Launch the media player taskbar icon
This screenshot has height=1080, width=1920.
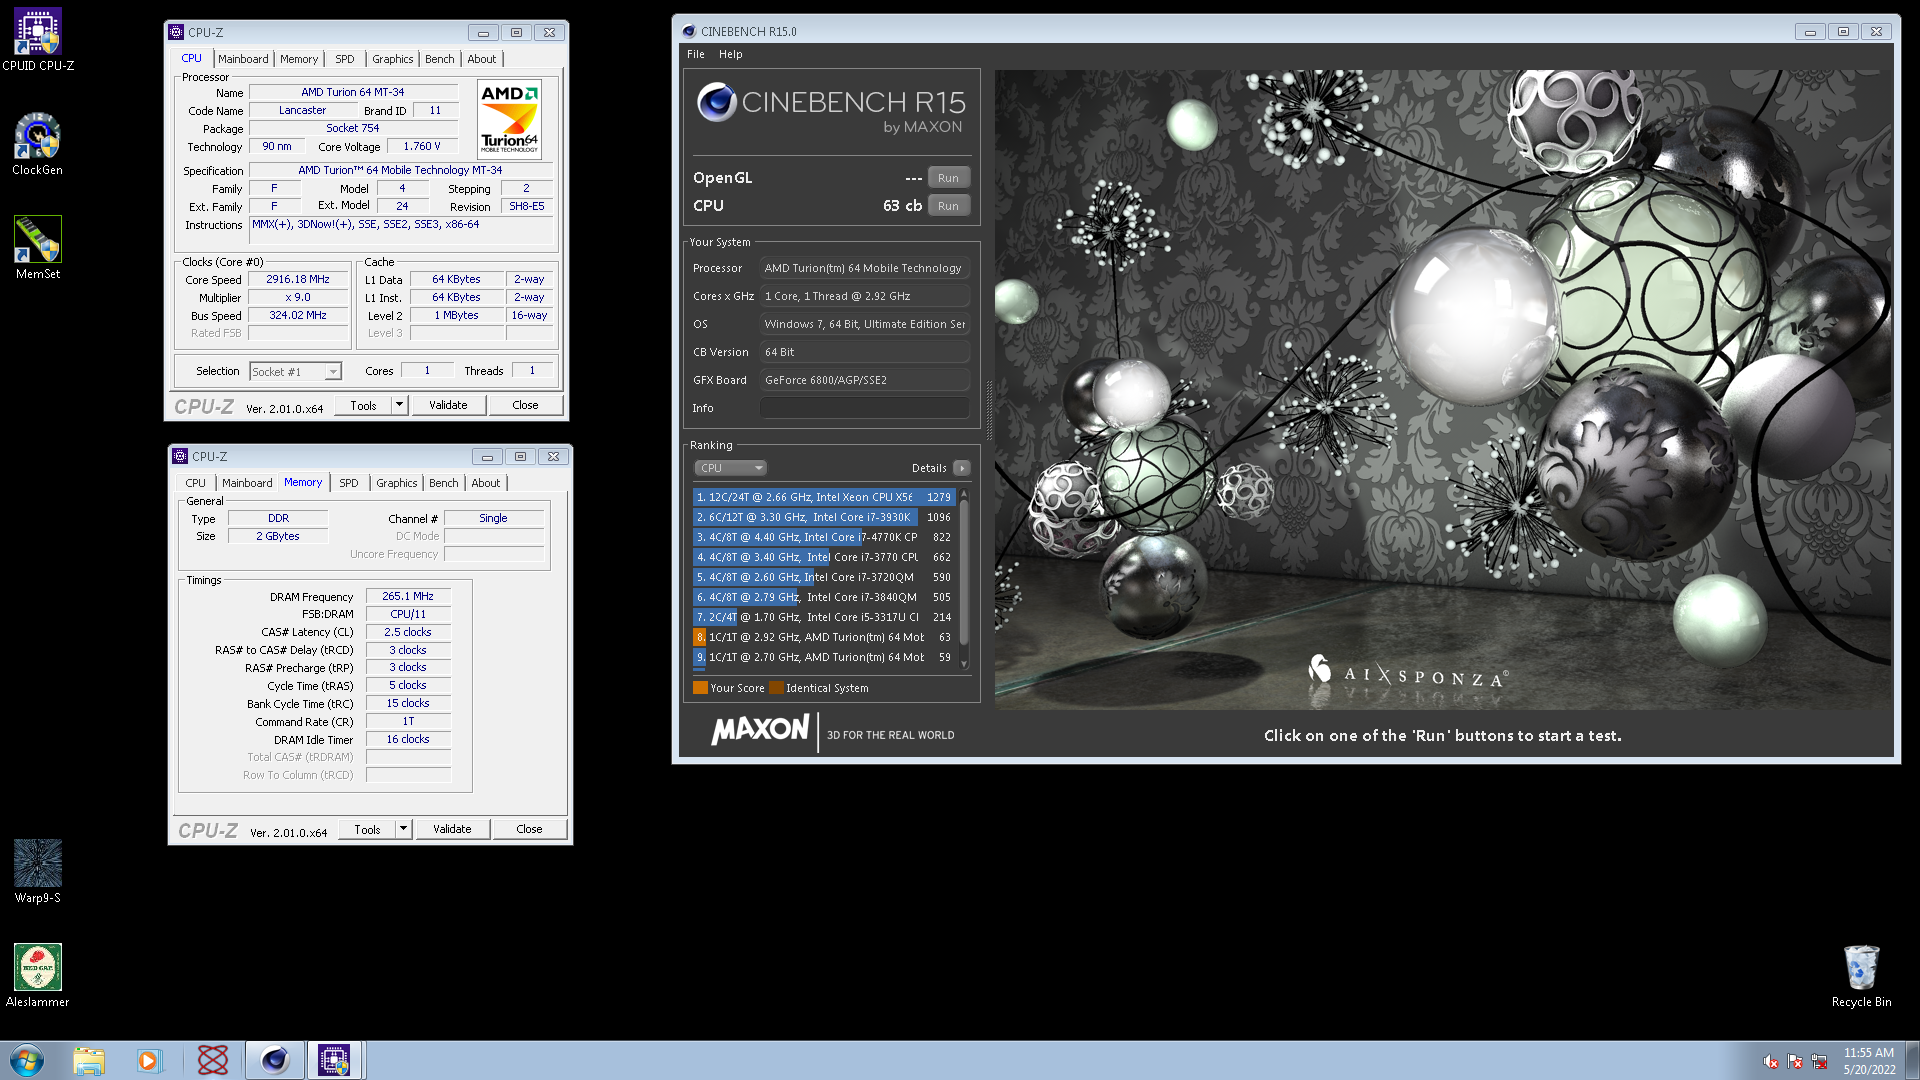[x=149, y=1060]
